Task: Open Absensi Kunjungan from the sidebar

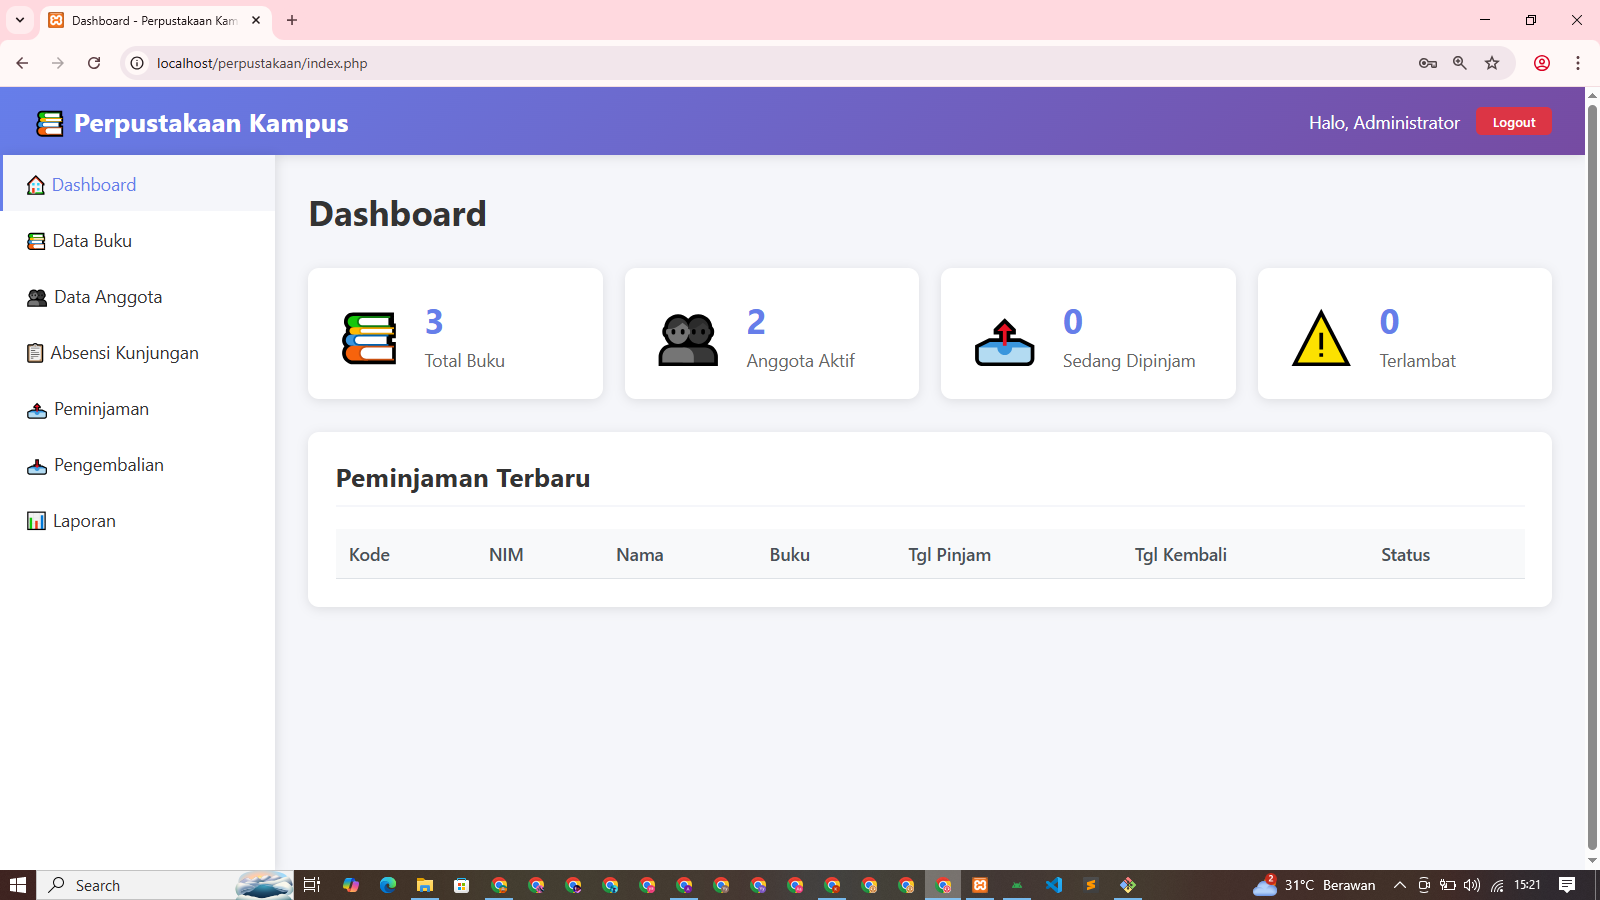Action: point(125,352)
